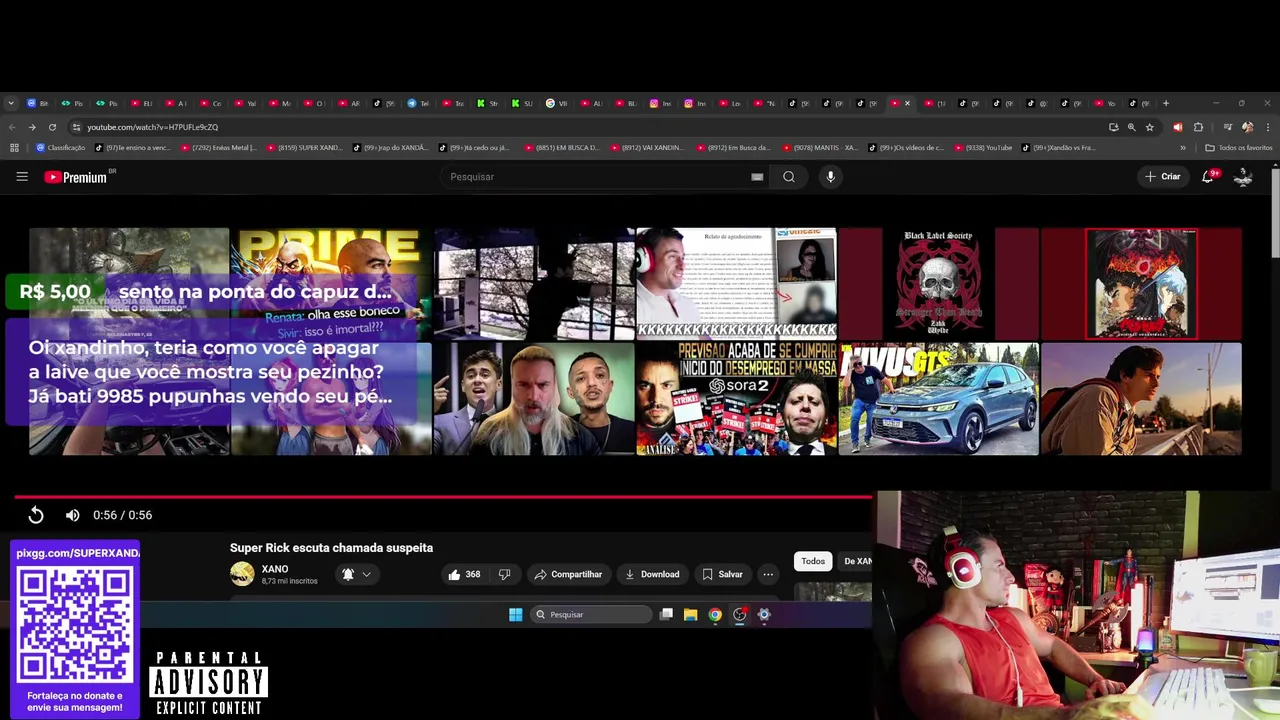The height and width of the screenshot is (720, 1280).
Task: Select the Todos filter chip
Action: pos(813,561)
